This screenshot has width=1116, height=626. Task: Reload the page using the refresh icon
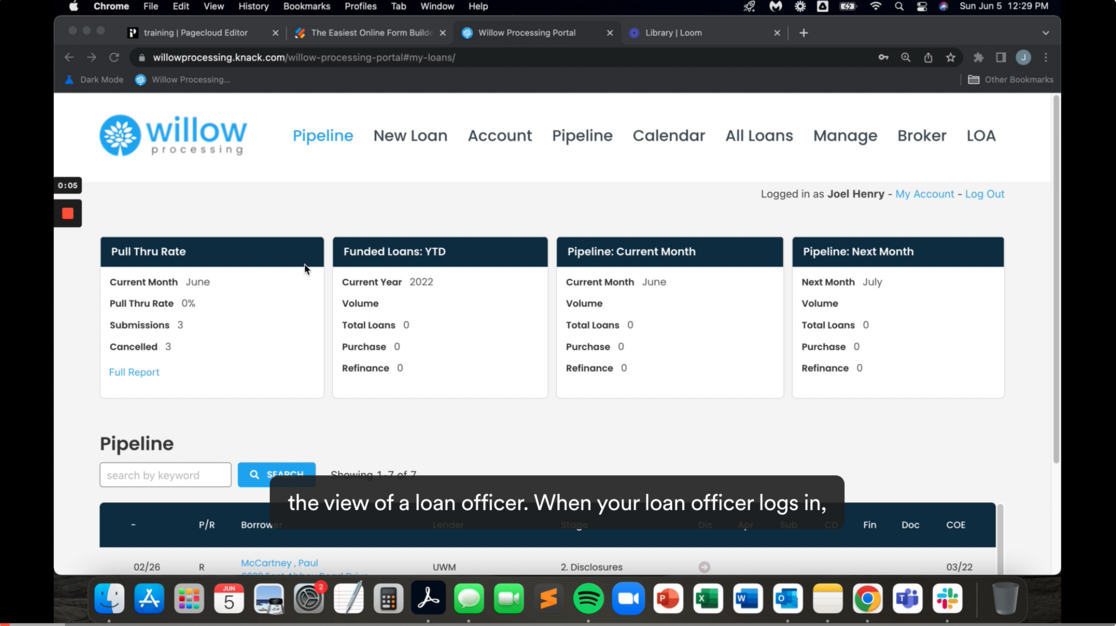click(114, 58)
